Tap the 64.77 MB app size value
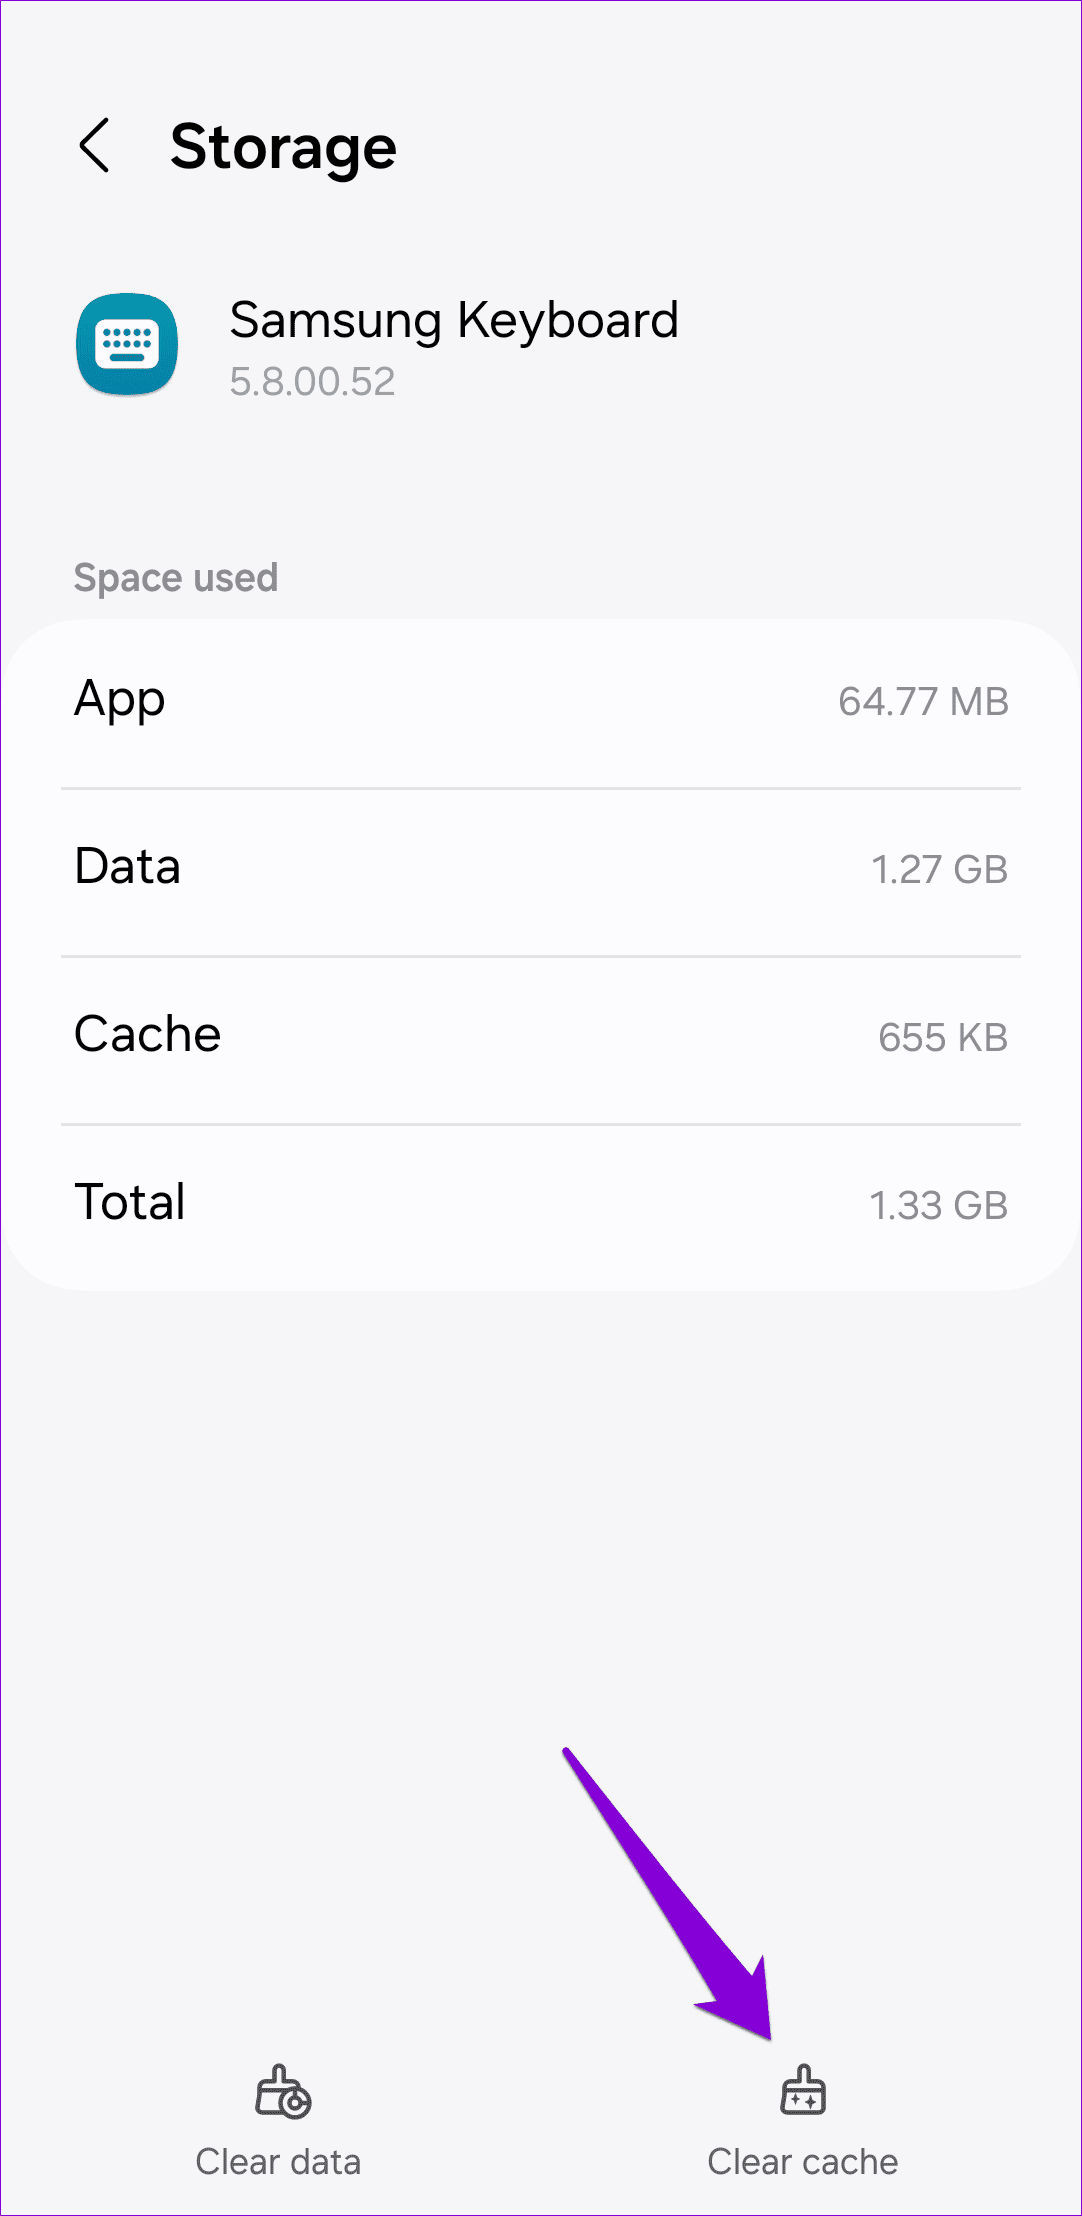Screen dimensions: 1082x2216 pos(923,702)
